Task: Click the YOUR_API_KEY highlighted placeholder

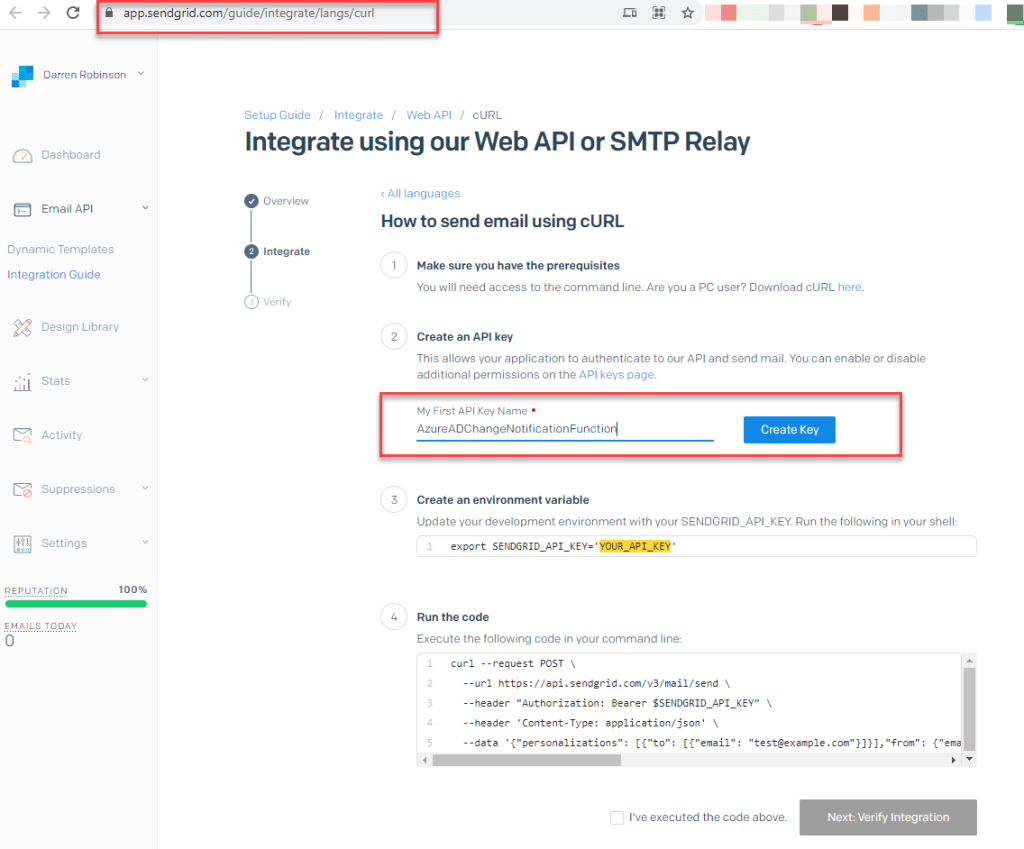Action: pyautogui.click(x=635, y=547)
